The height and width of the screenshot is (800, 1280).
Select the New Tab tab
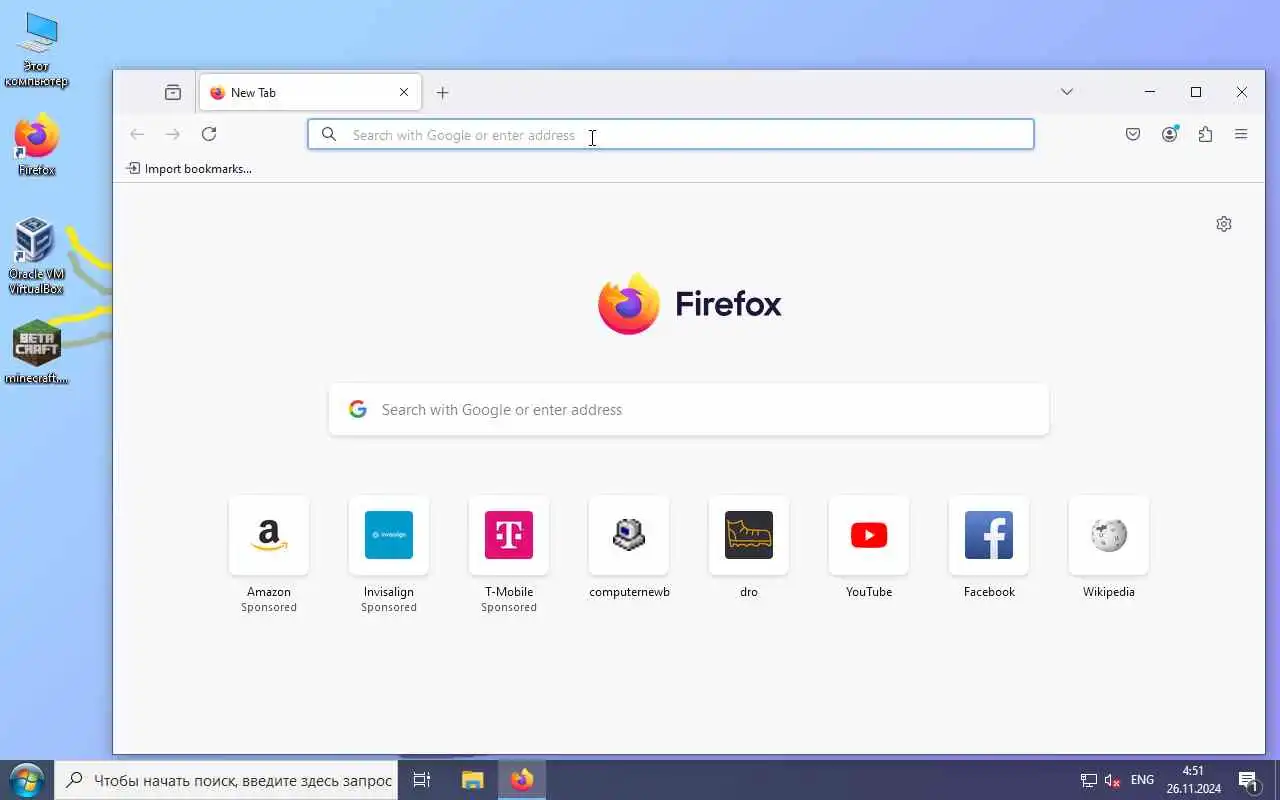click(310, 92)
